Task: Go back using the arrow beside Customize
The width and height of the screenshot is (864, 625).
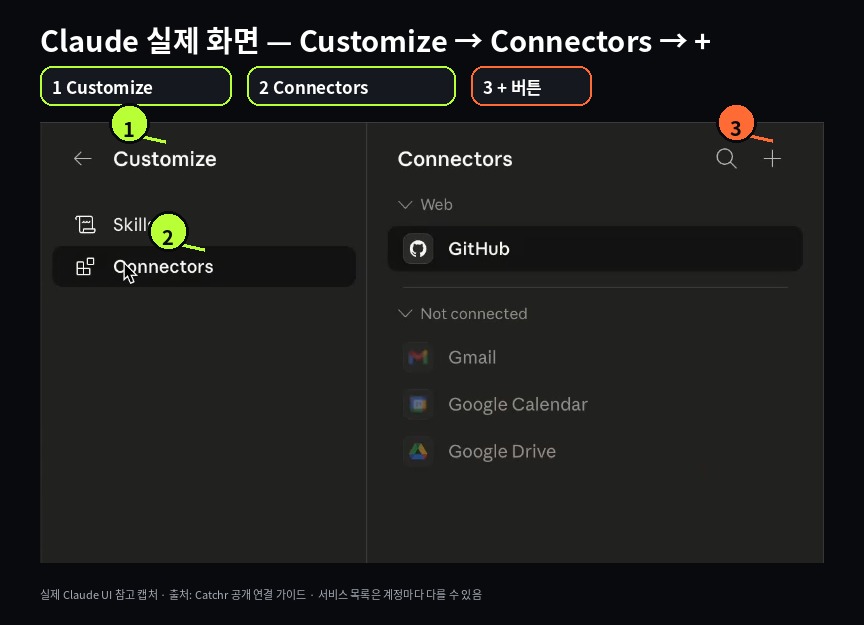Action: click(x=83, y=159)
